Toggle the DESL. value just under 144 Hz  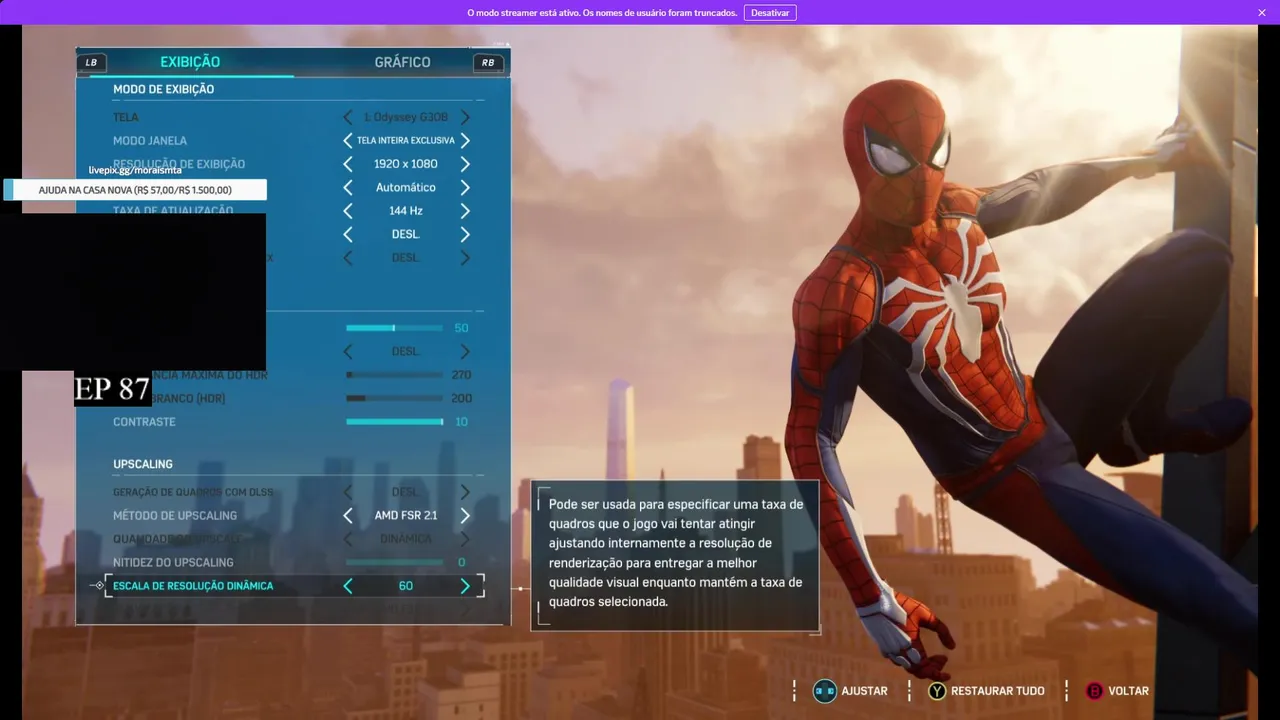[406, 234]
